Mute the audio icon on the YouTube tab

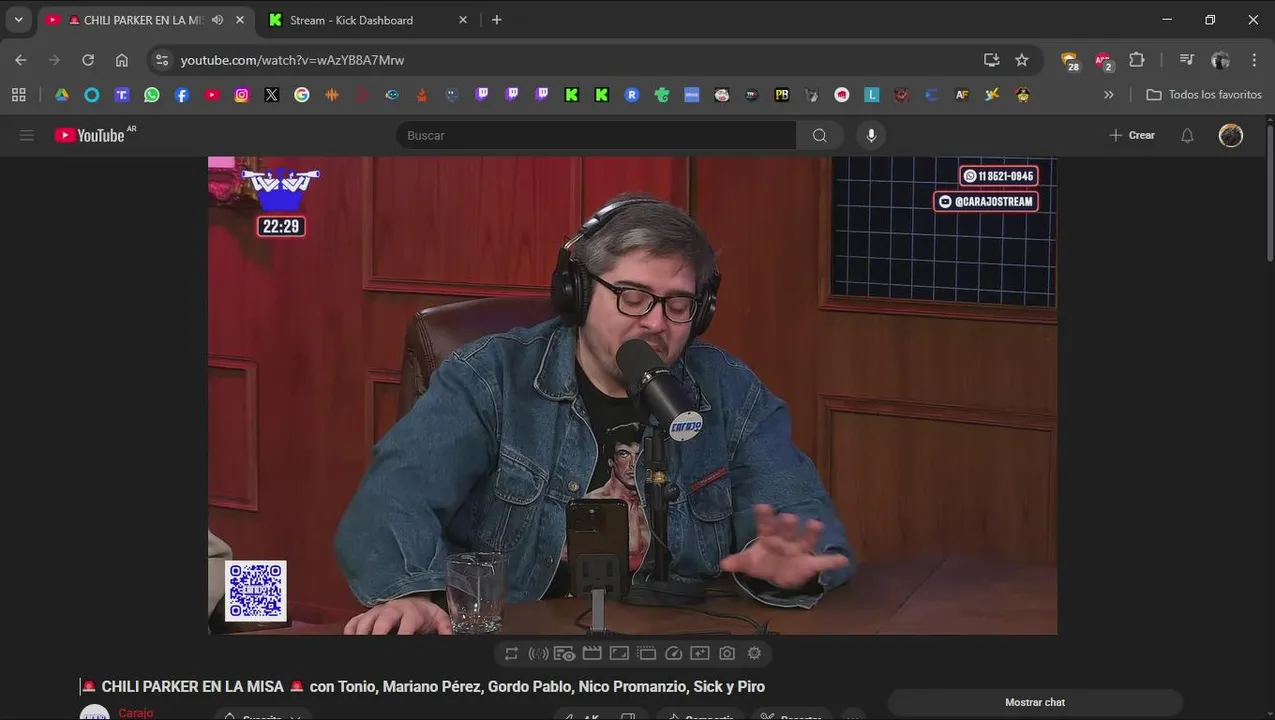(x=217, y=20)
